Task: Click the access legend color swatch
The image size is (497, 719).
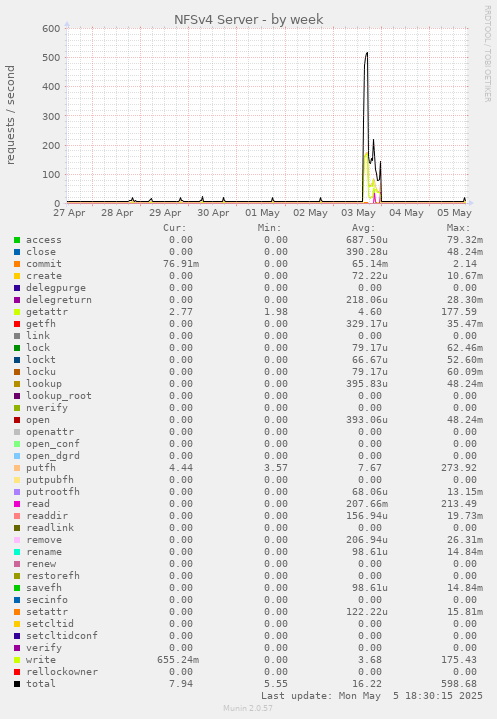Action: pyautogui.click(x=17, y=240)
